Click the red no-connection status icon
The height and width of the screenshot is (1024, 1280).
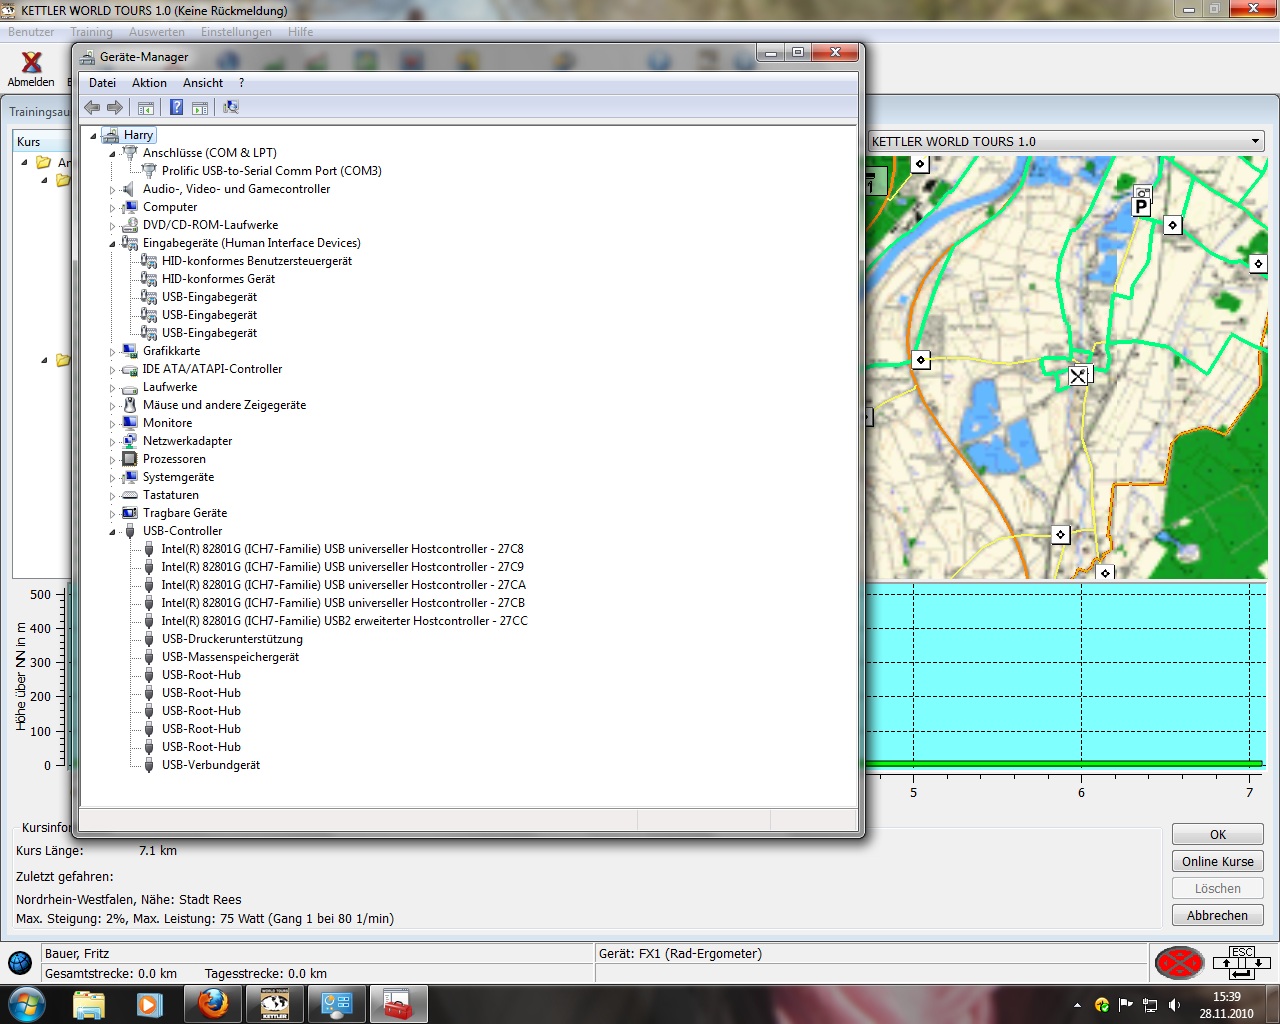pyautogui.click(x=1179, y=963)
